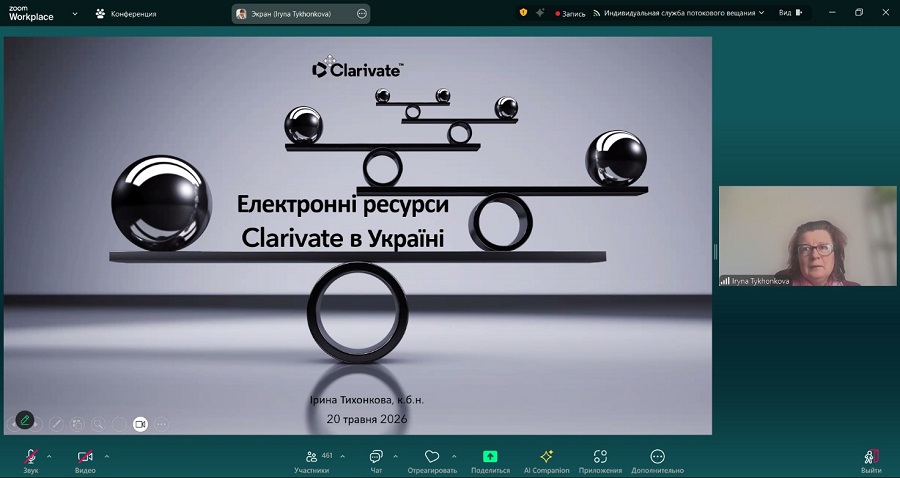The height and width of the screenshot is (478, 900).
Task: Unmute the microphone via Звук button
Action: [31, 461]
